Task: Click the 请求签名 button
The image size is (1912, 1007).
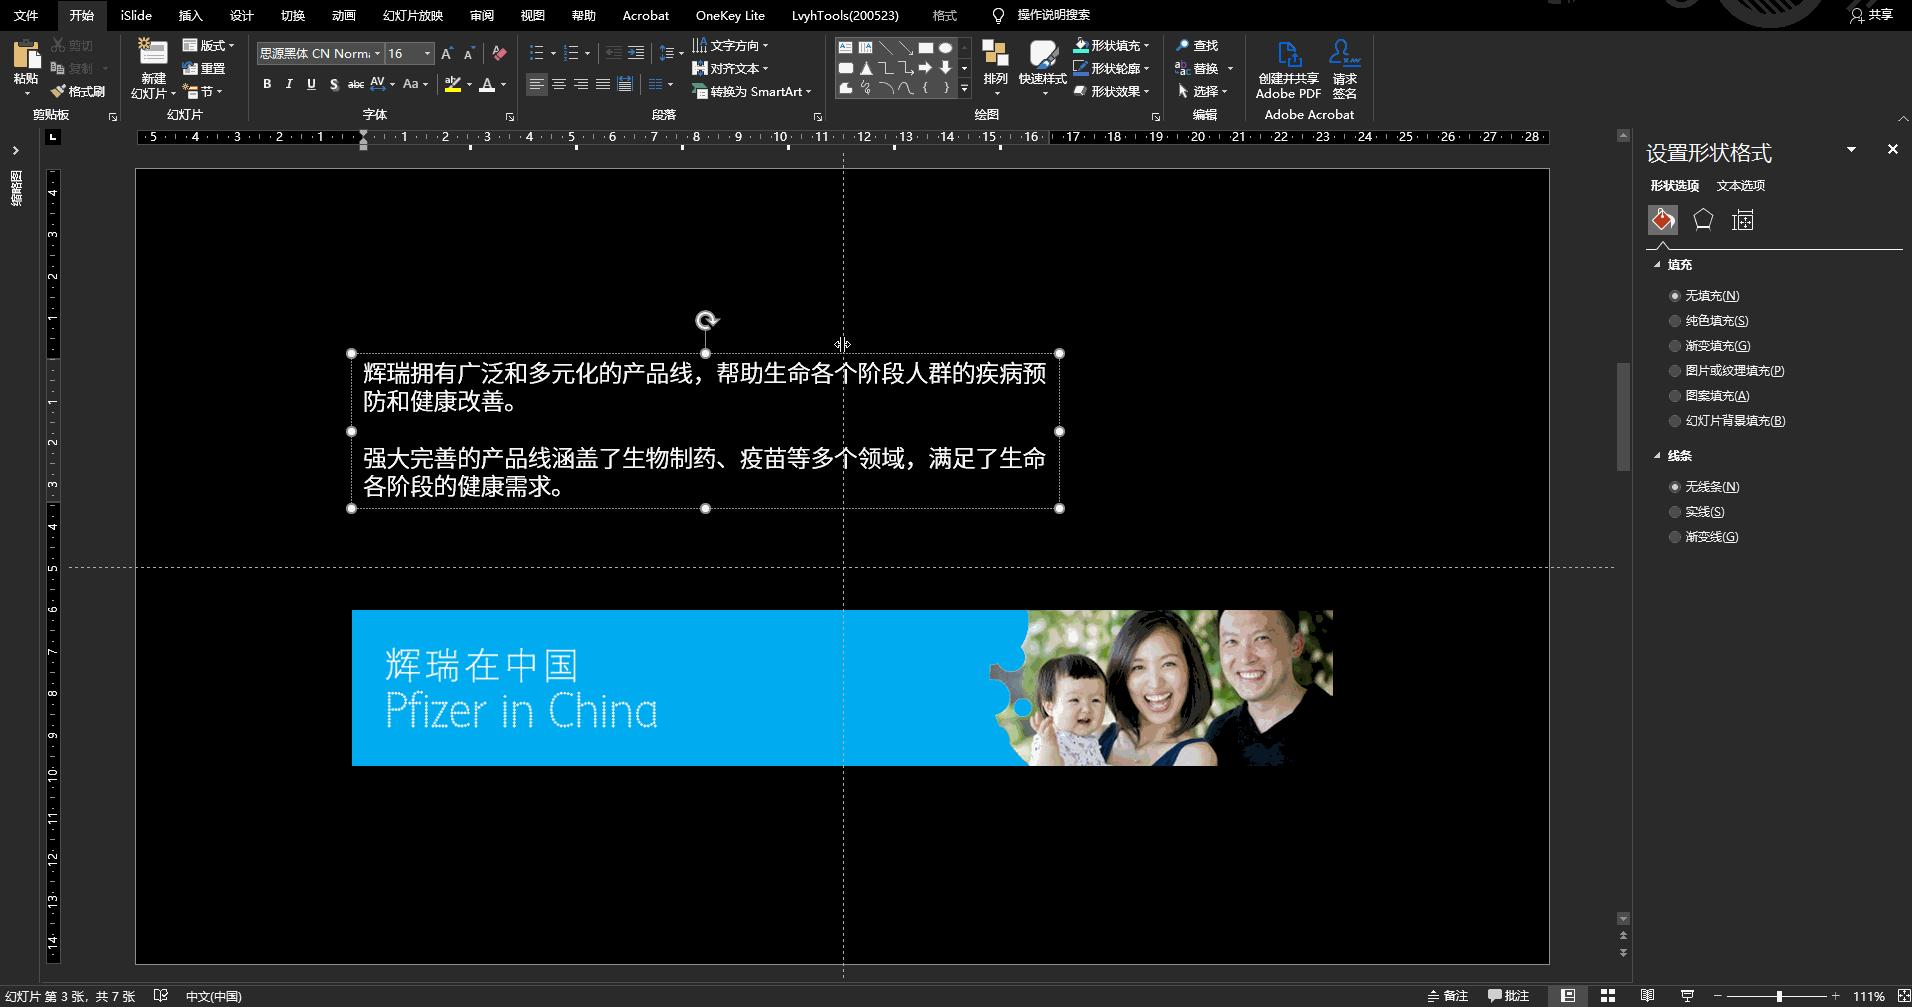Action: point(1344,67)
